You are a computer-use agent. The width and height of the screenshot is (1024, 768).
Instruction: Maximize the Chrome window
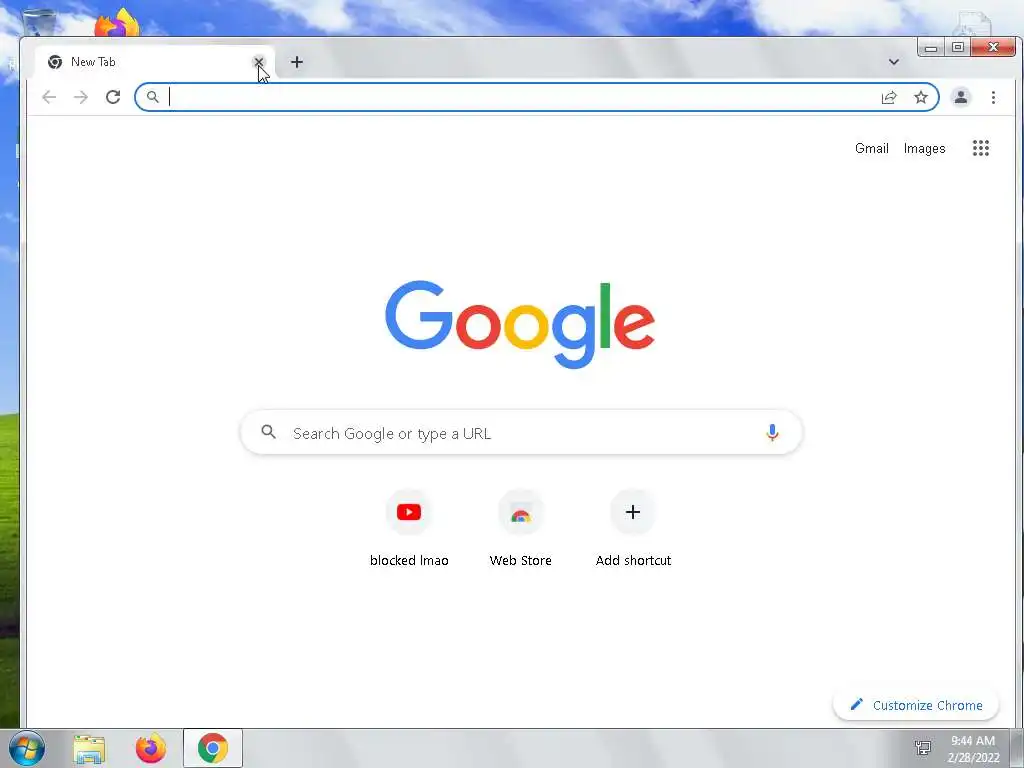coord(958,48)
